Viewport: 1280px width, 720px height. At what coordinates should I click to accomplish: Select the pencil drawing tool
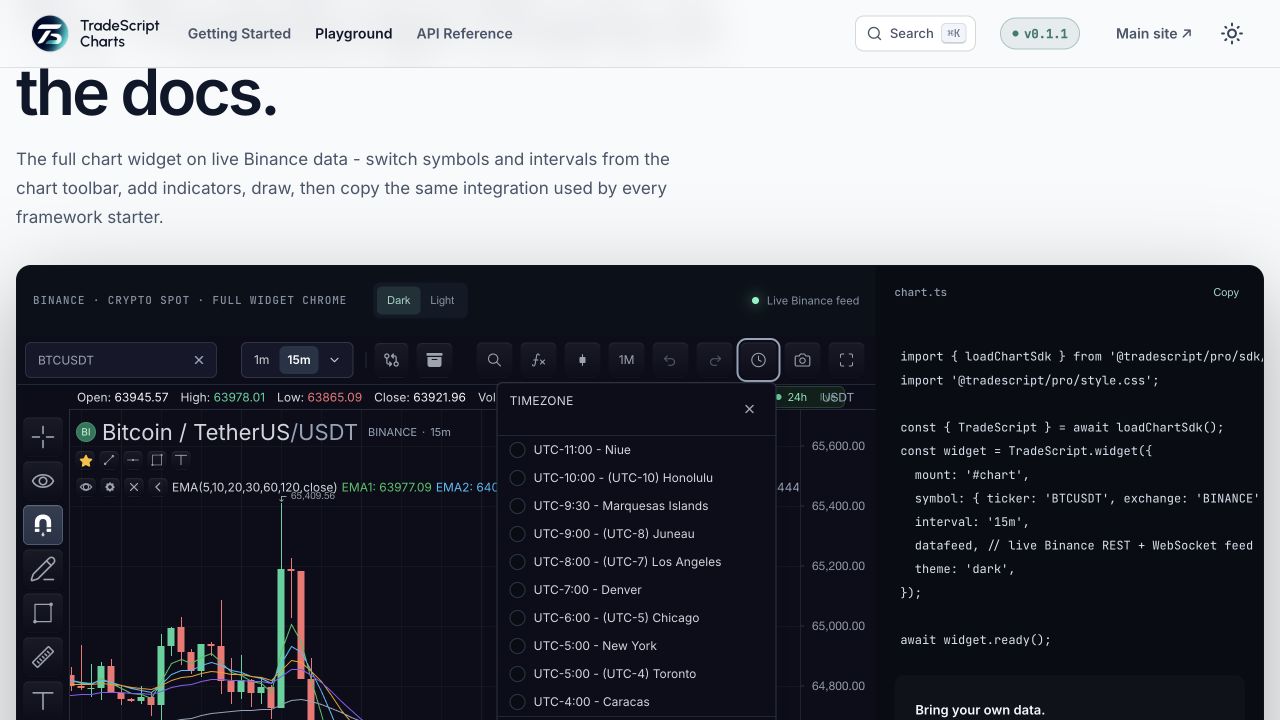tap(43, 569)
